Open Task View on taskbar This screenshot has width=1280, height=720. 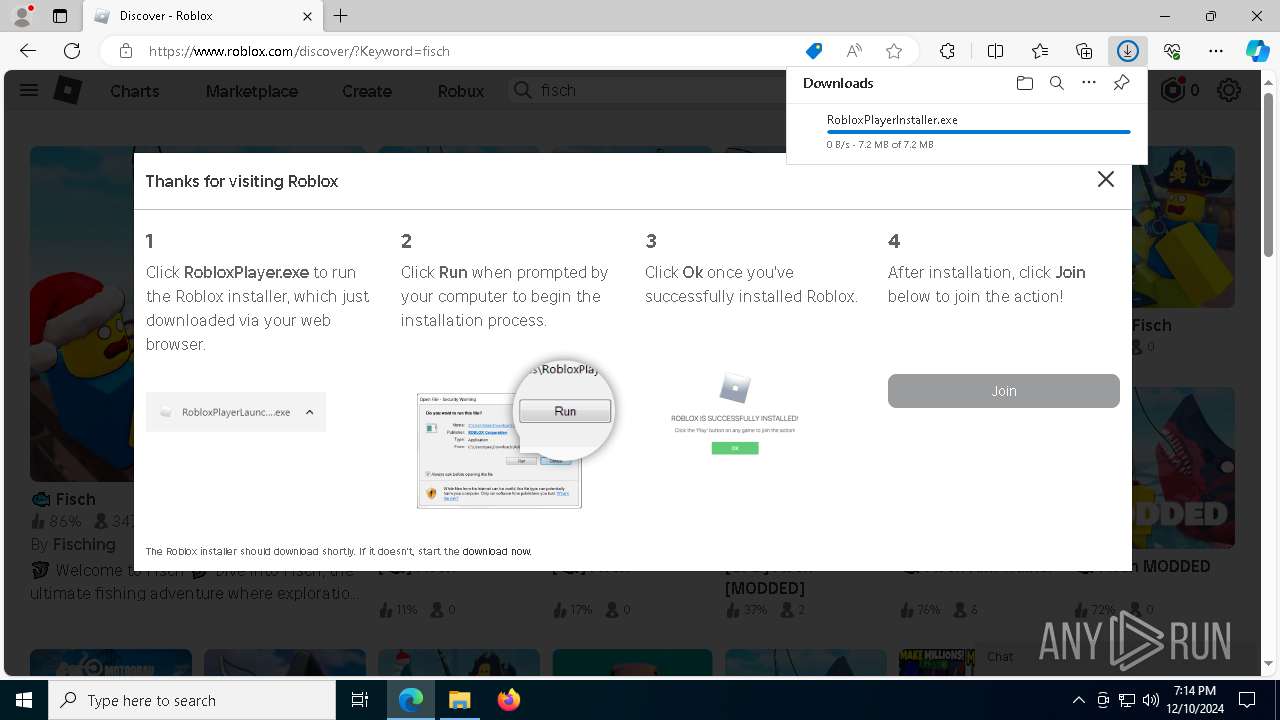(360, 700)
